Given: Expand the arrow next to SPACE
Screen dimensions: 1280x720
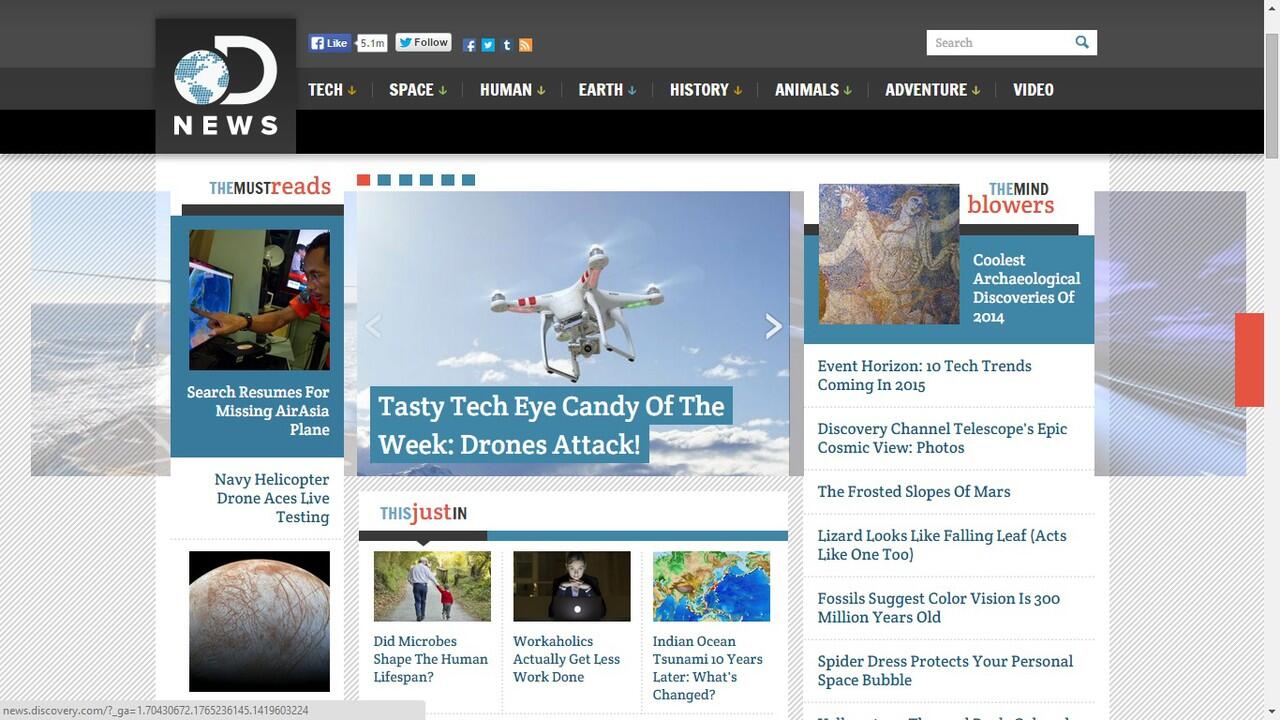Looking at the screenshot, I should pos(443,90).
